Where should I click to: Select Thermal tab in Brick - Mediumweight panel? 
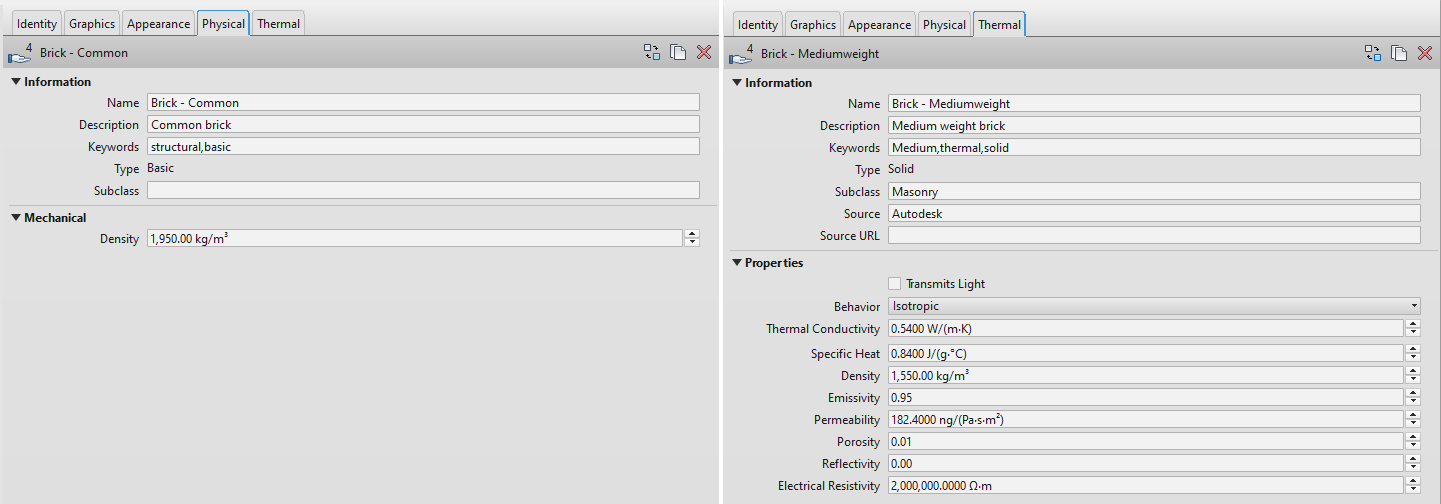pos(999,24)
